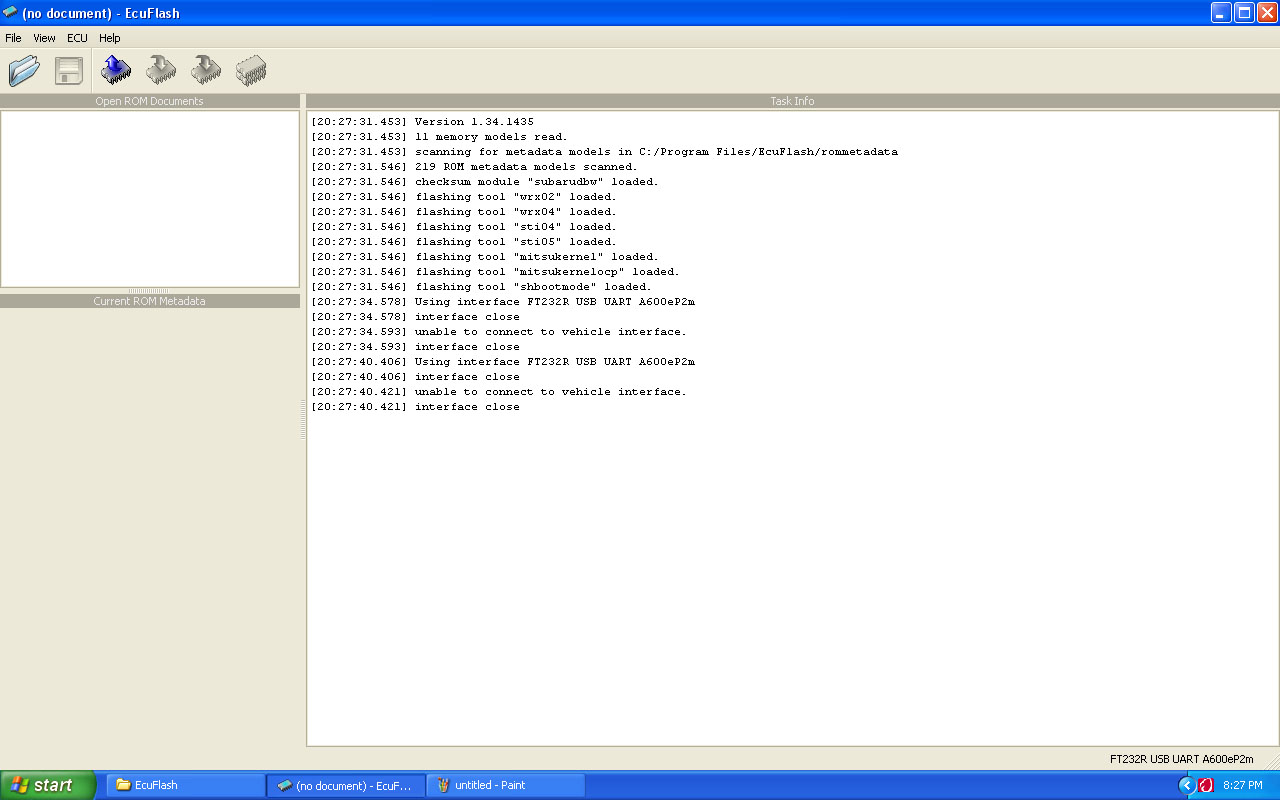Viewport: 1280px width, 800px height.
Task: Click the Version 1.34.1435 log line
Action: tap(422, 122)
